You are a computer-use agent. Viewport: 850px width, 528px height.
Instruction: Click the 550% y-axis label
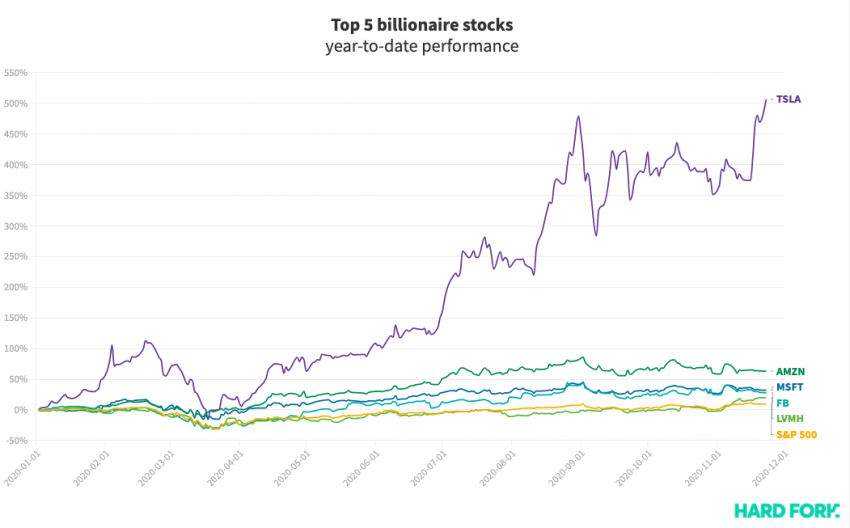[18, 73]
